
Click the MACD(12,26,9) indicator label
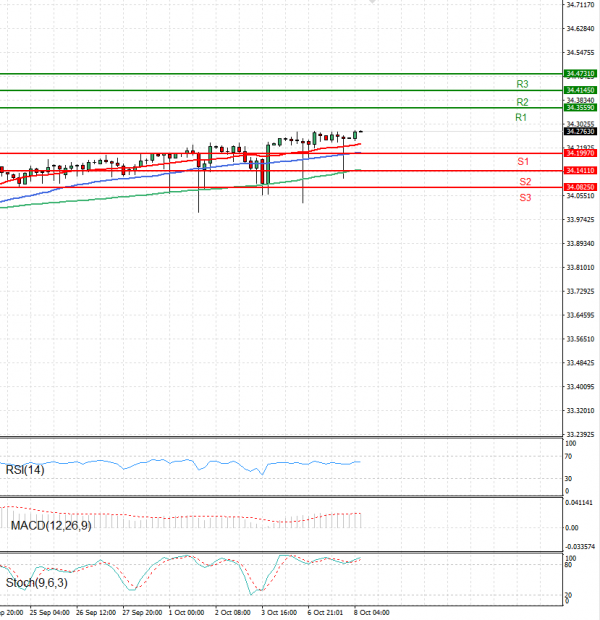click(x=51, y=526)
